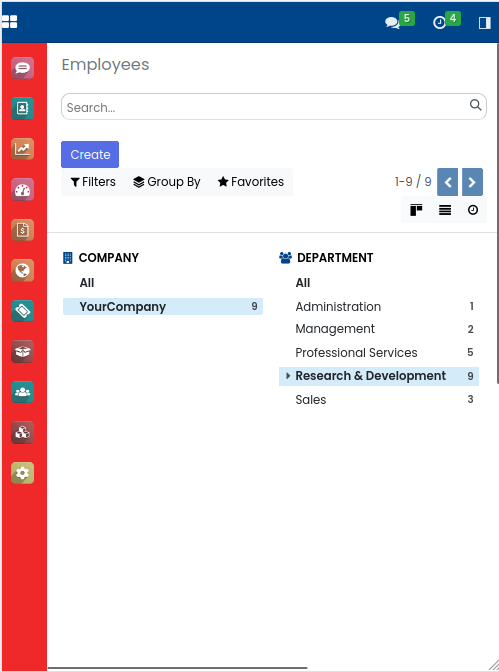Switch to List view
Image resolution: width=499 pixels, height=672 pixels.
tap(445, 210)
